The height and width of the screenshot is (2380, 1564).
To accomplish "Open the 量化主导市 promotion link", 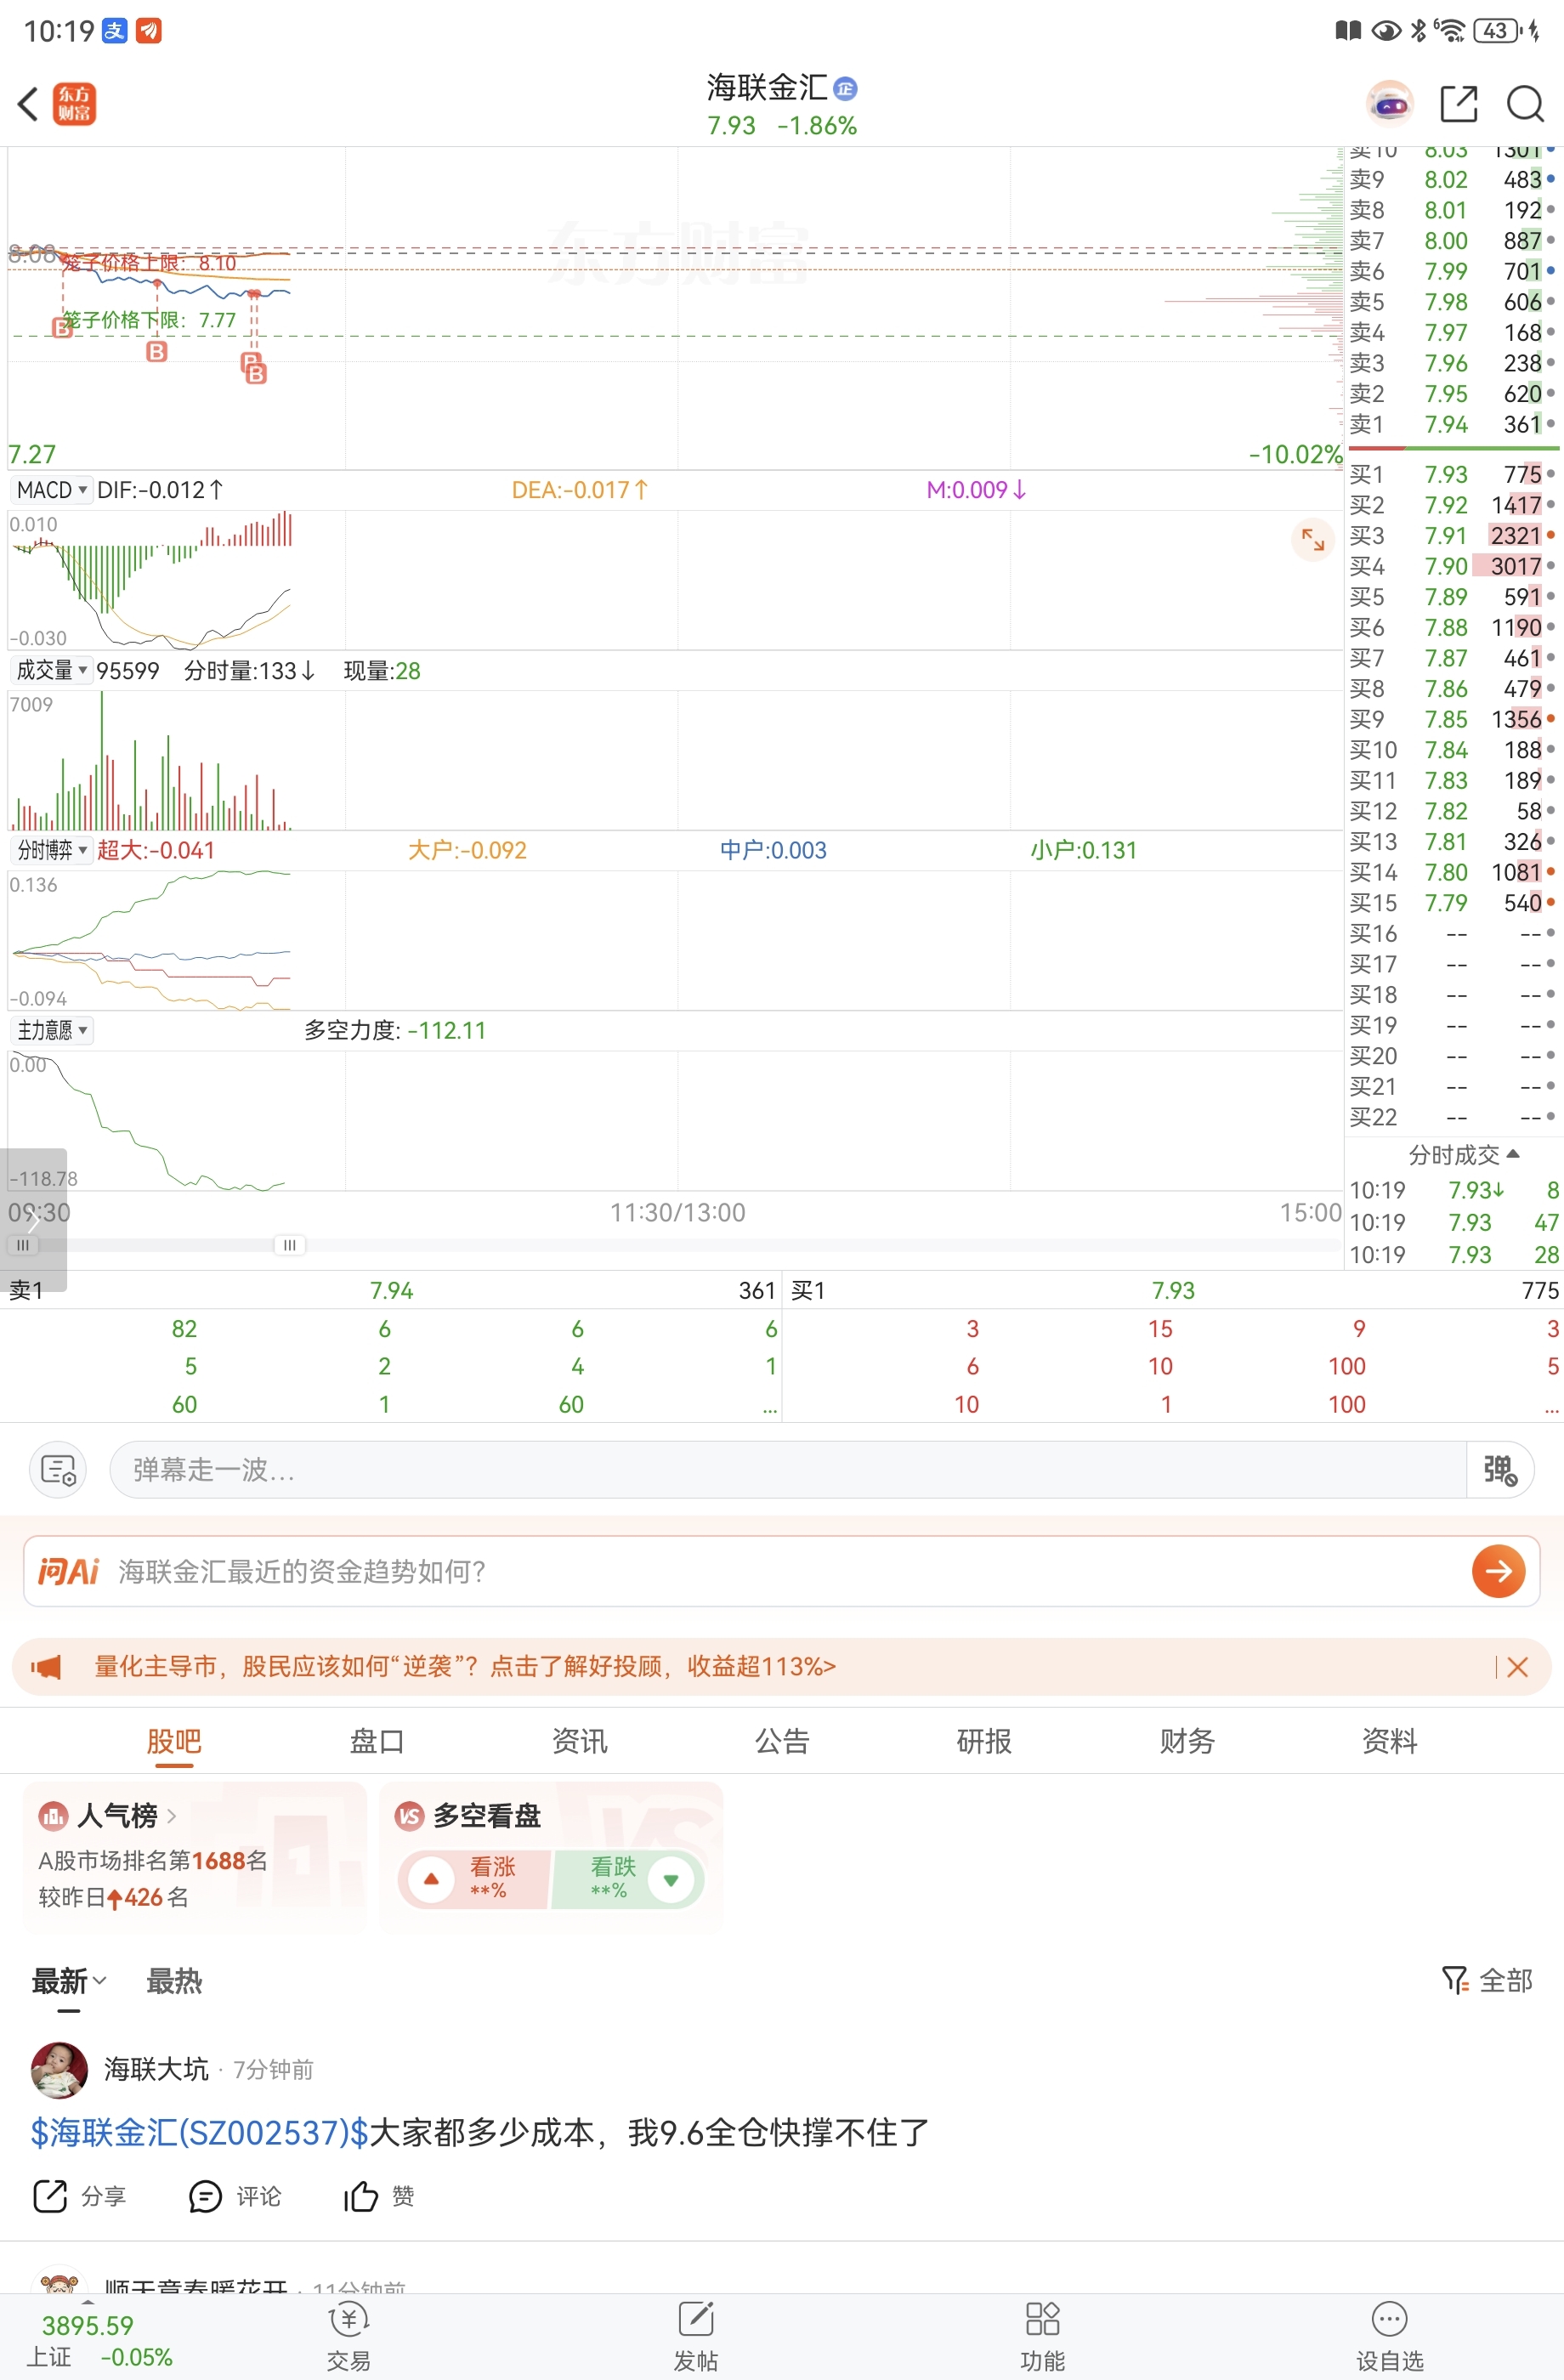I will 465,1667.
